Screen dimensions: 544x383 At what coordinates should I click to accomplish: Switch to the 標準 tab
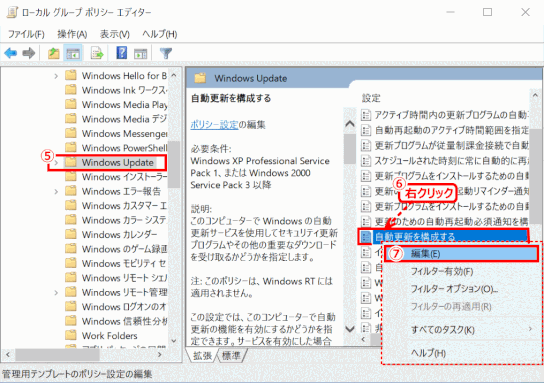point(231,356)
